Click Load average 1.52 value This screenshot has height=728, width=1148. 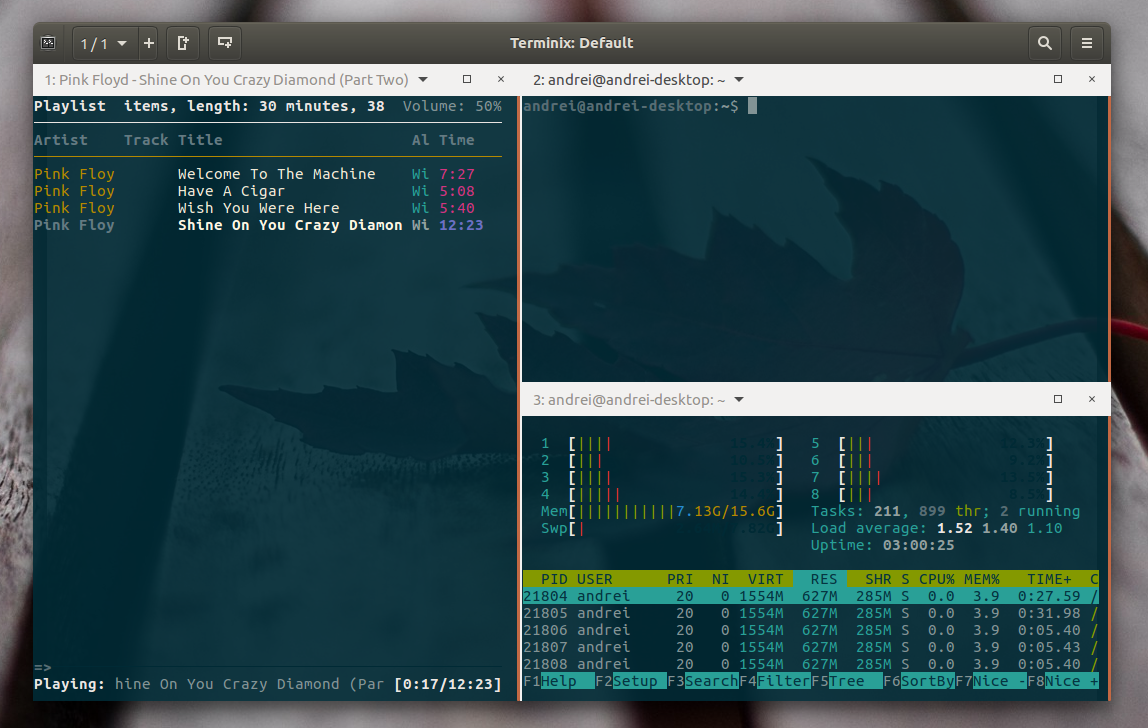coord(955,528)
